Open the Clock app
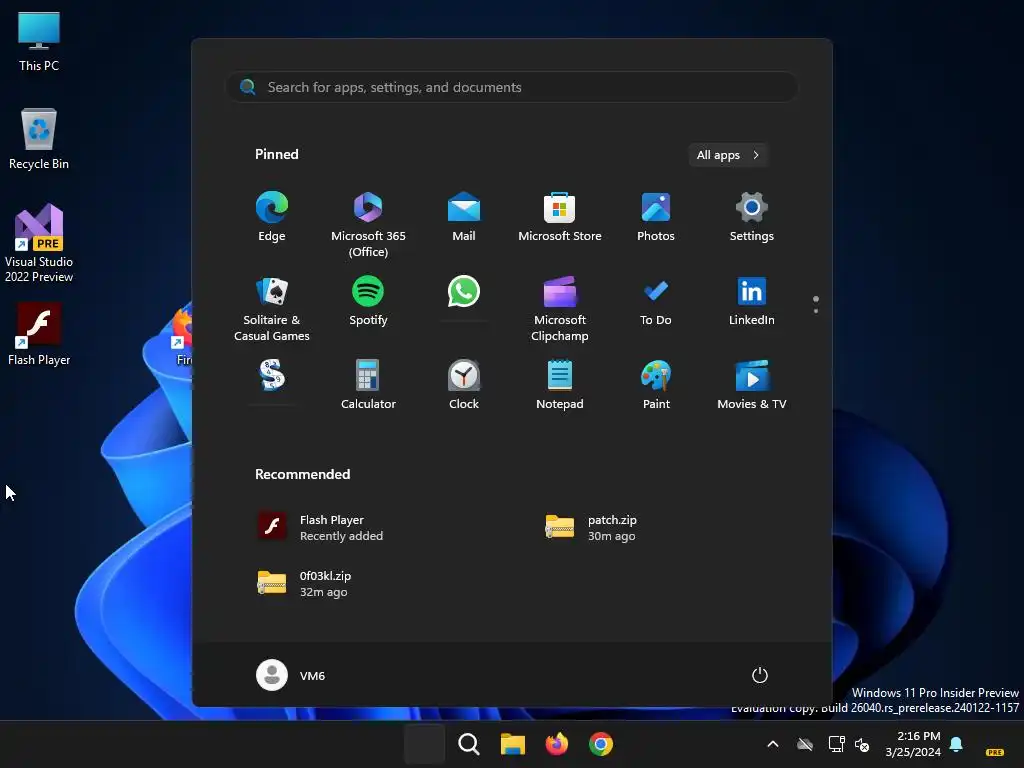The height and width of the screenshot is (768, 1024). tap(464, 386)
